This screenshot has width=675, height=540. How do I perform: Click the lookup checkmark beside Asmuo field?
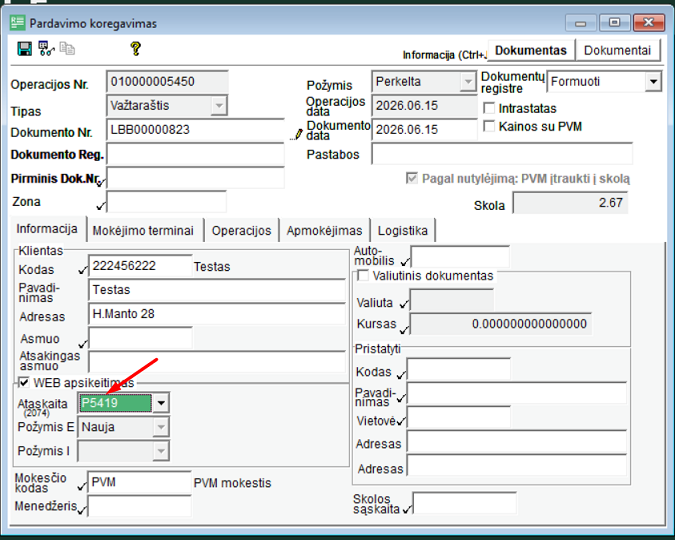click(x=83, y=344)
